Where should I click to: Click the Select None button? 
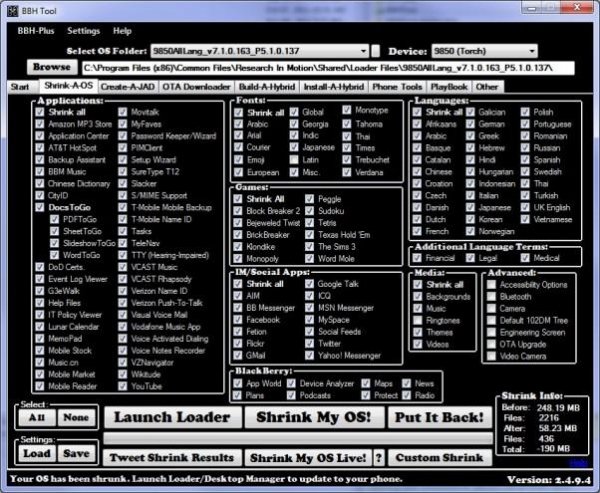click(76, 418)
